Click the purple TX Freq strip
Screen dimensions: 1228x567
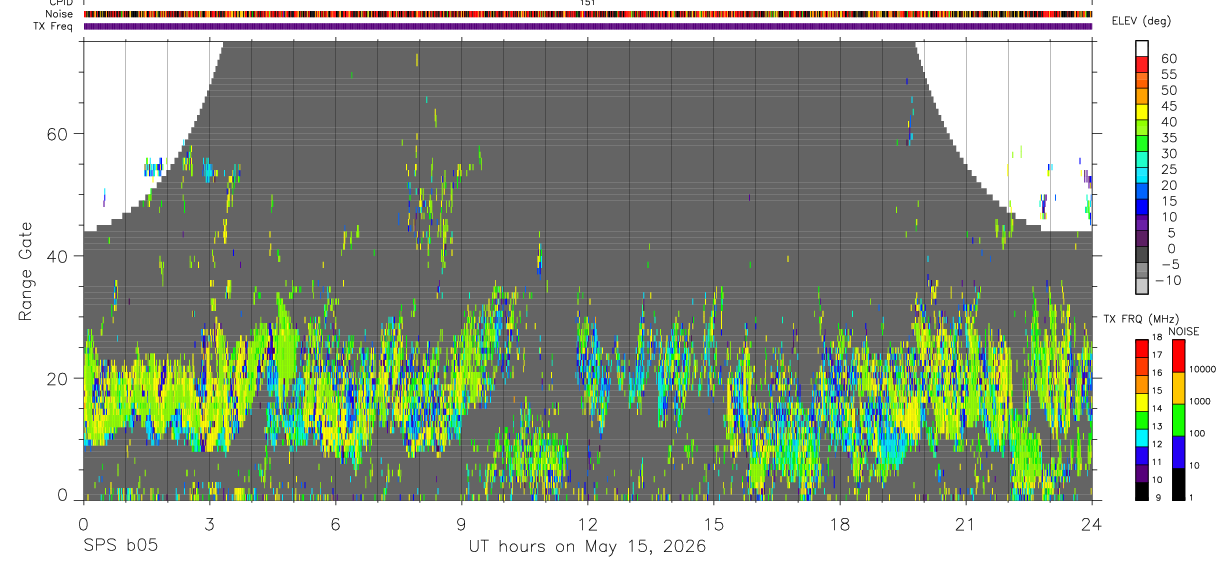(587, 26)
